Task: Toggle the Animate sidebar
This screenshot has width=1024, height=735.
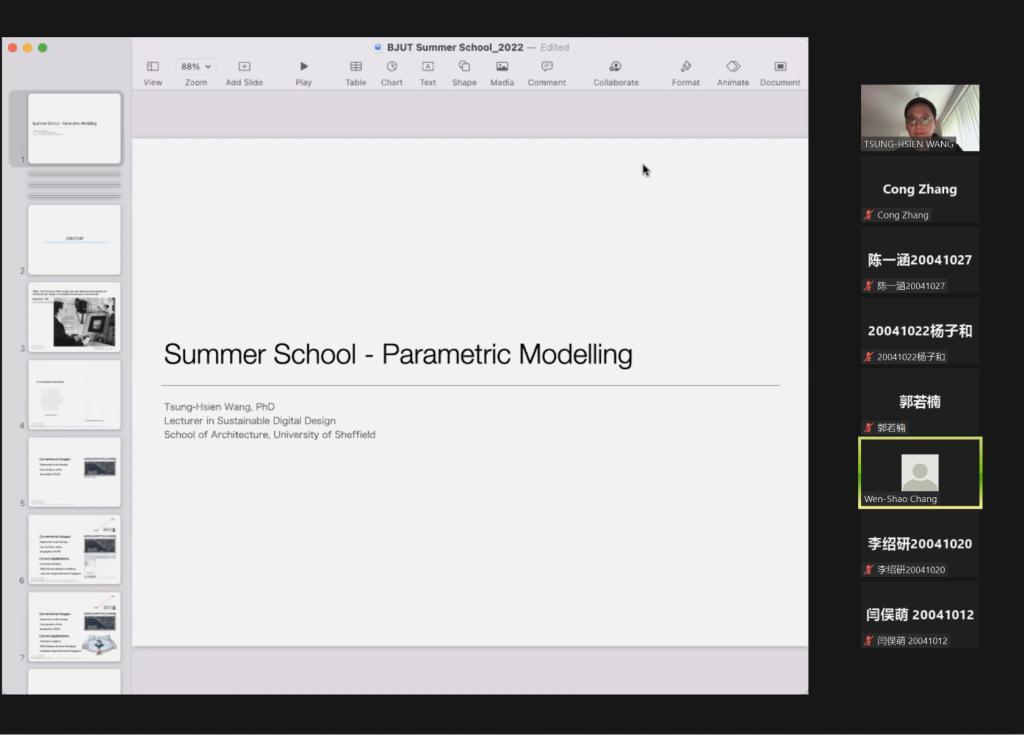Action: 733,67
